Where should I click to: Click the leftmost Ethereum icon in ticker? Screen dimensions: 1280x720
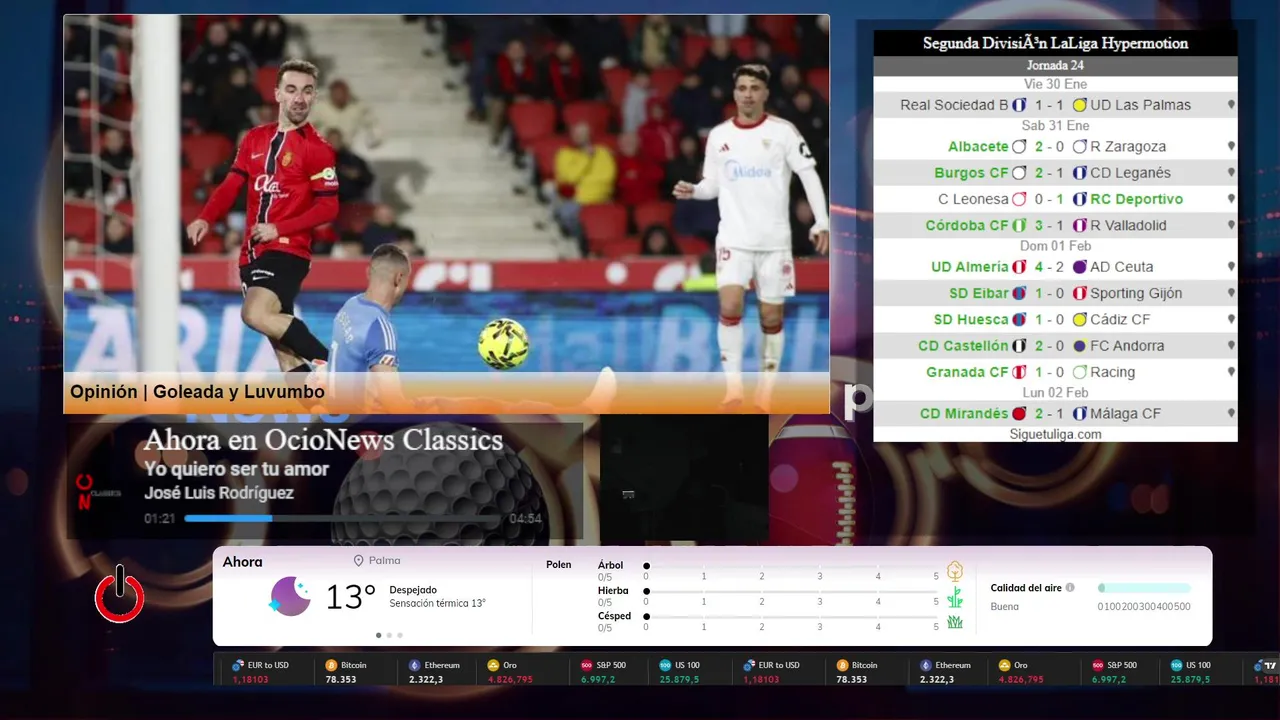click(415, 665)
